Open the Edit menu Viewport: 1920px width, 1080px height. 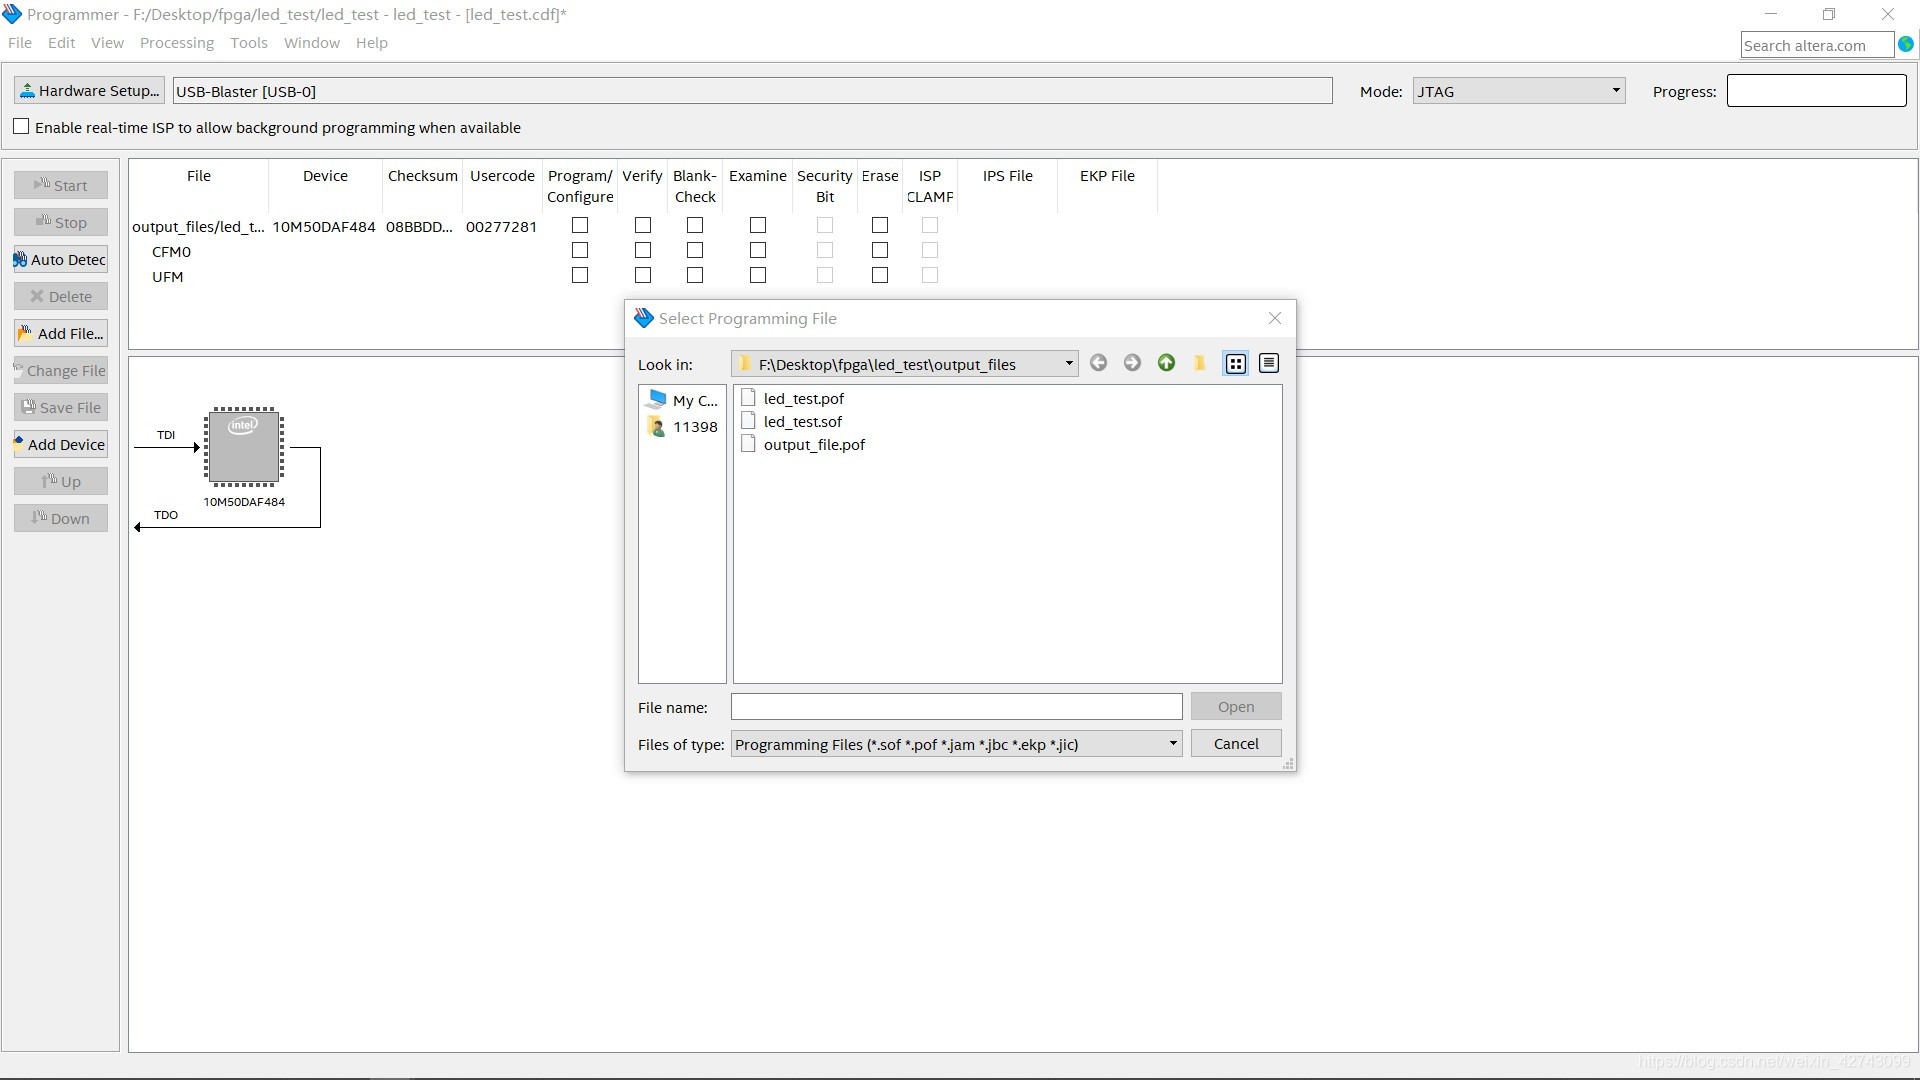coord(61,43)
